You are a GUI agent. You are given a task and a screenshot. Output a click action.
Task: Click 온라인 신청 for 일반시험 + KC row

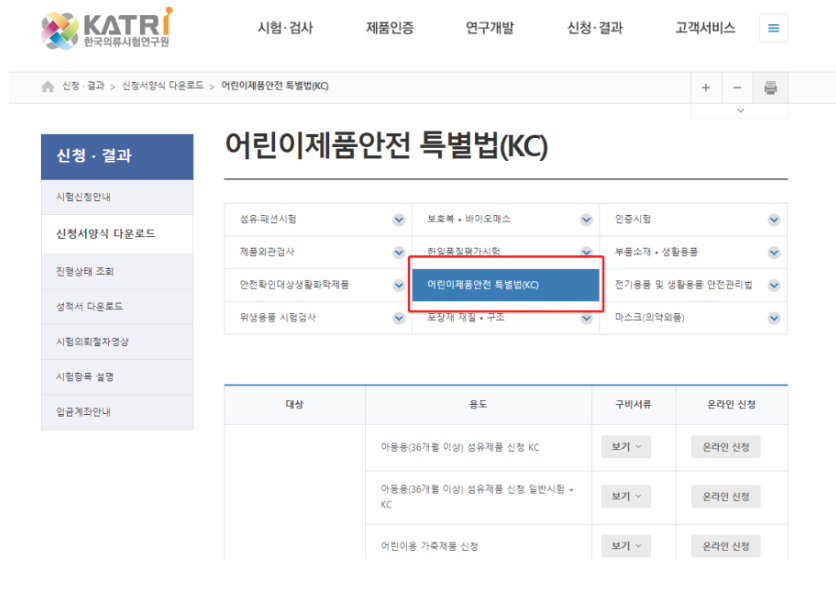click(x=726, y=496)
